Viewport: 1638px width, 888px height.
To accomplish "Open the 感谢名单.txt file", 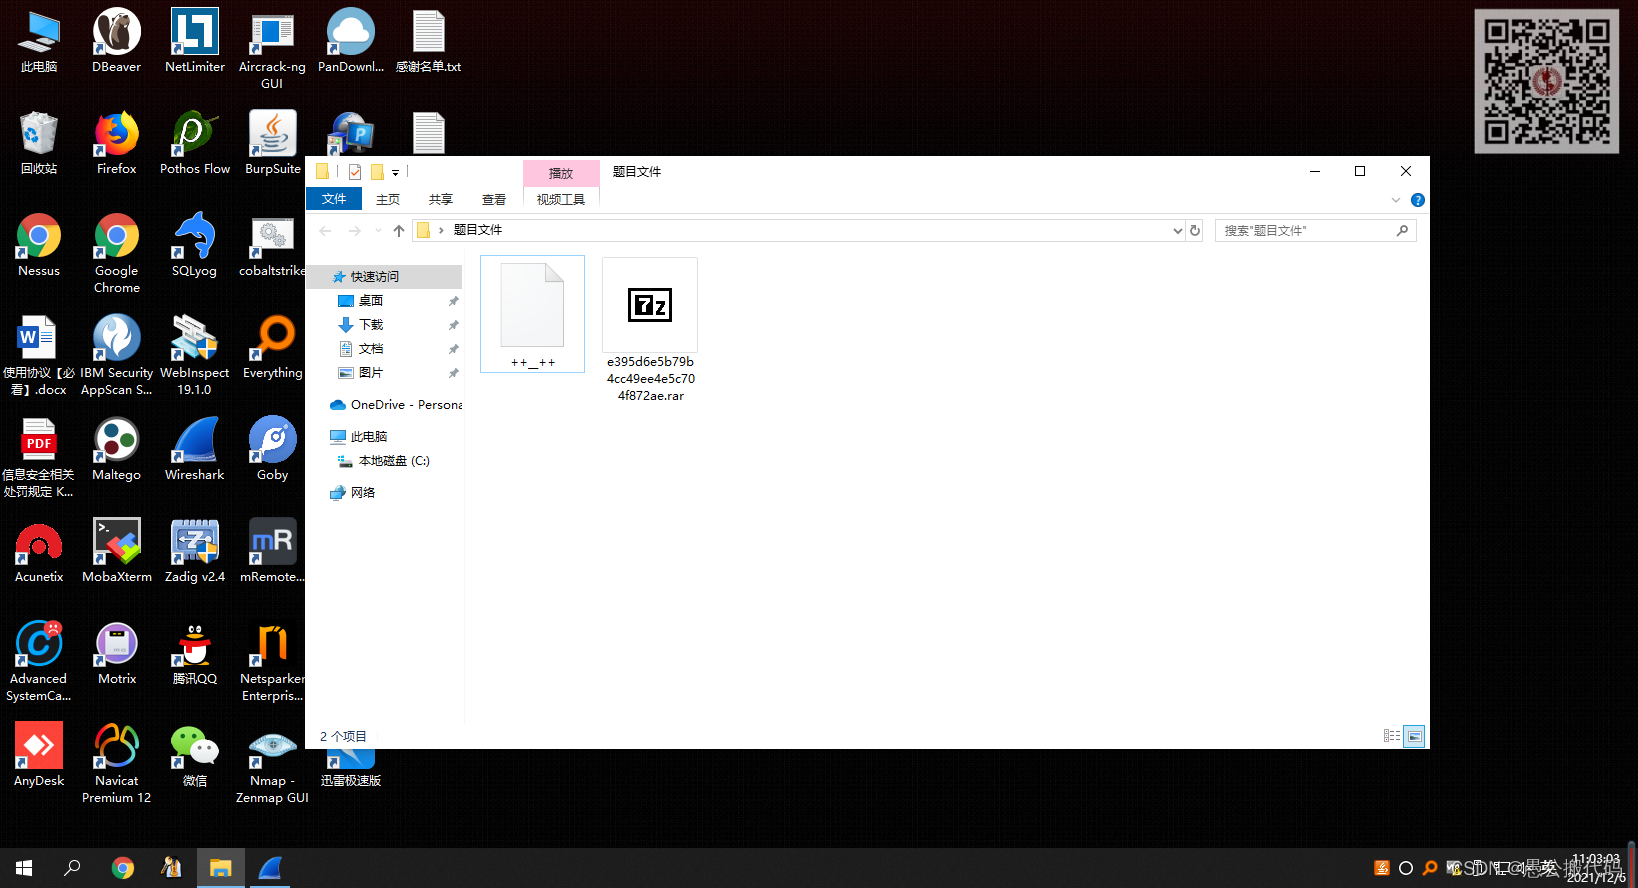I will coord(429,41).
